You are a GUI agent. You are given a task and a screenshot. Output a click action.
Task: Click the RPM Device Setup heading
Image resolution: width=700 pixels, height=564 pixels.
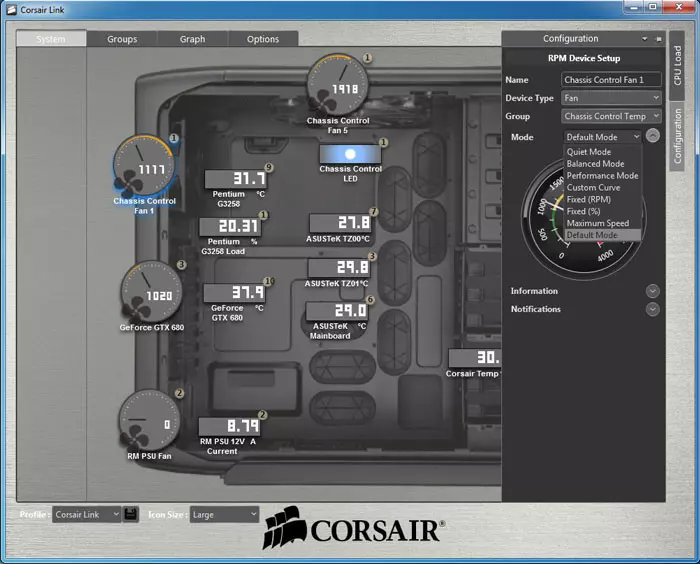[x=584, y=58]
